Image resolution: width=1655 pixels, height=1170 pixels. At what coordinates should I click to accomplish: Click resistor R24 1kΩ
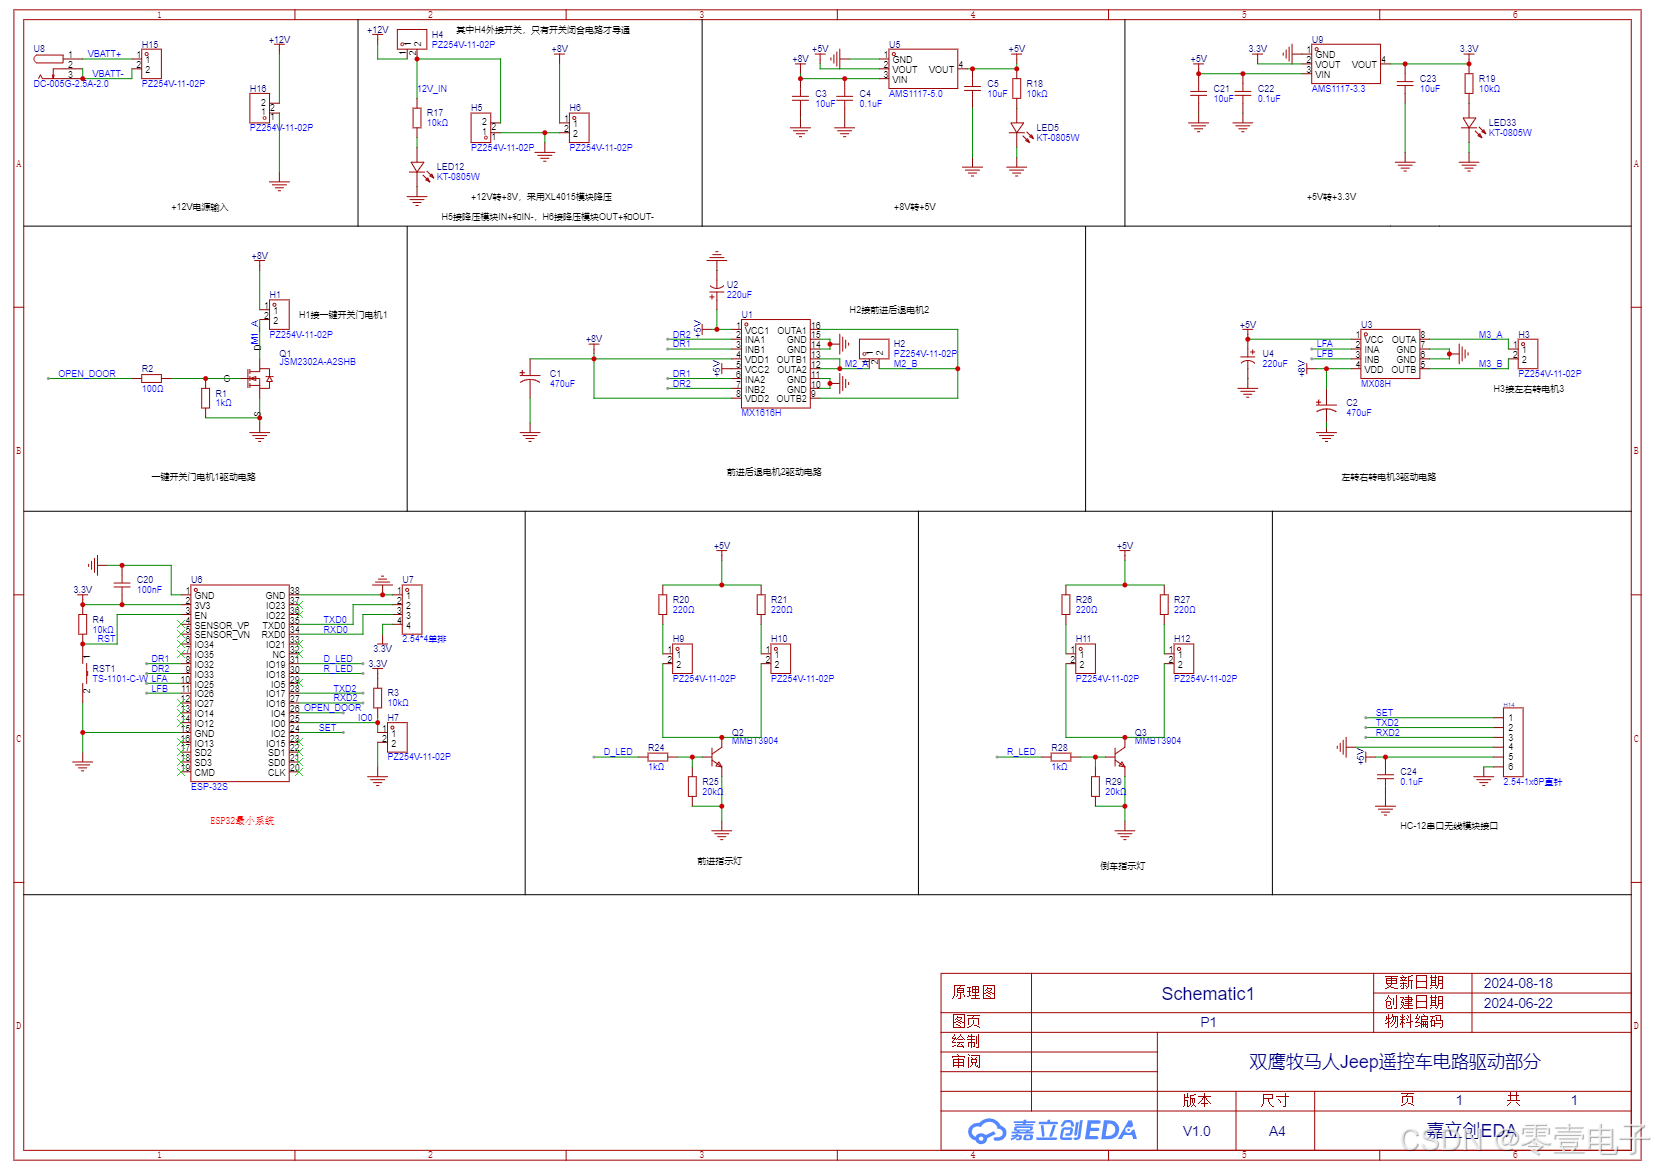coord(658,757)
